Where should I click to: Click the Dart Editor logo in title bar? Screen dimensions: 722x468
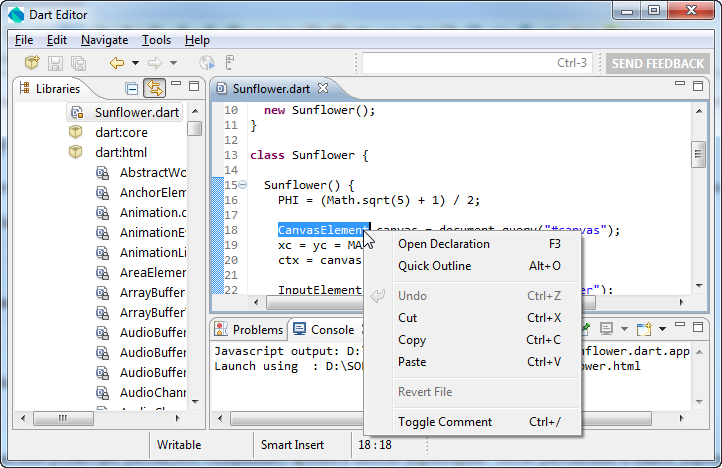[16, 15]
